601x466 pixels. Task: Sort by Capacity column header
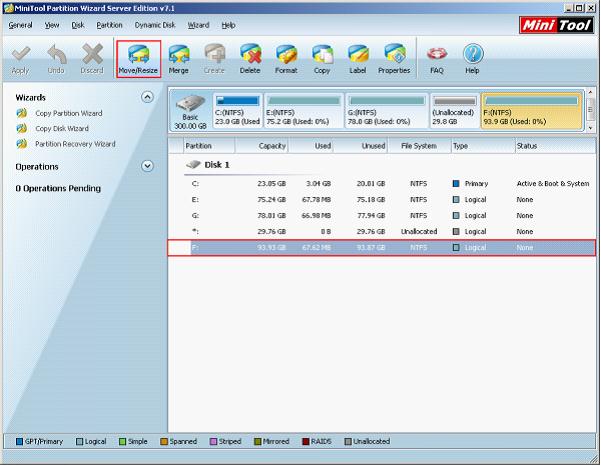tap(262, 146)
